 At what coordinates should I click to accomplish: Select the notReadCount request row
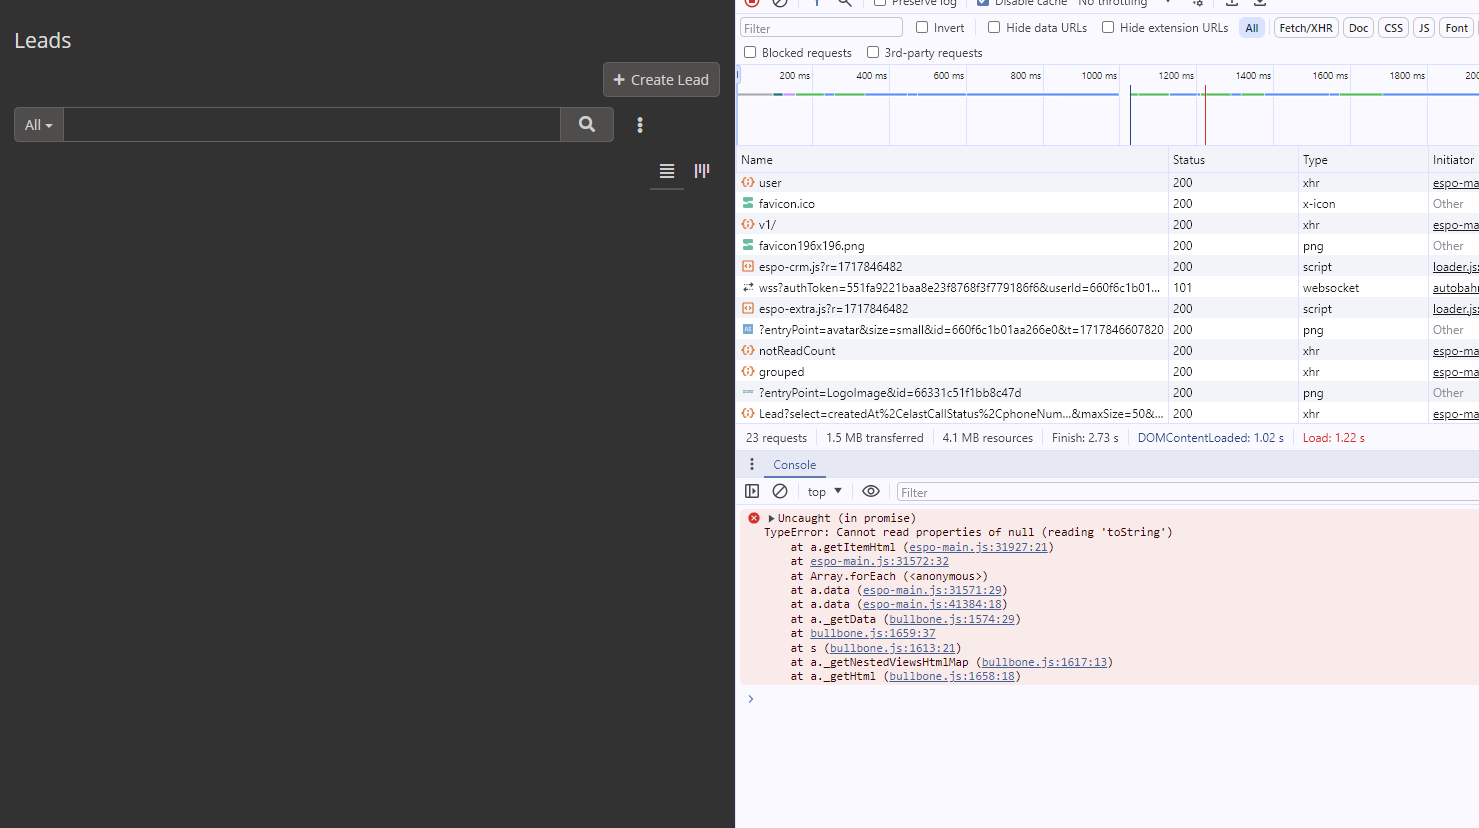tap(1108, 350)
